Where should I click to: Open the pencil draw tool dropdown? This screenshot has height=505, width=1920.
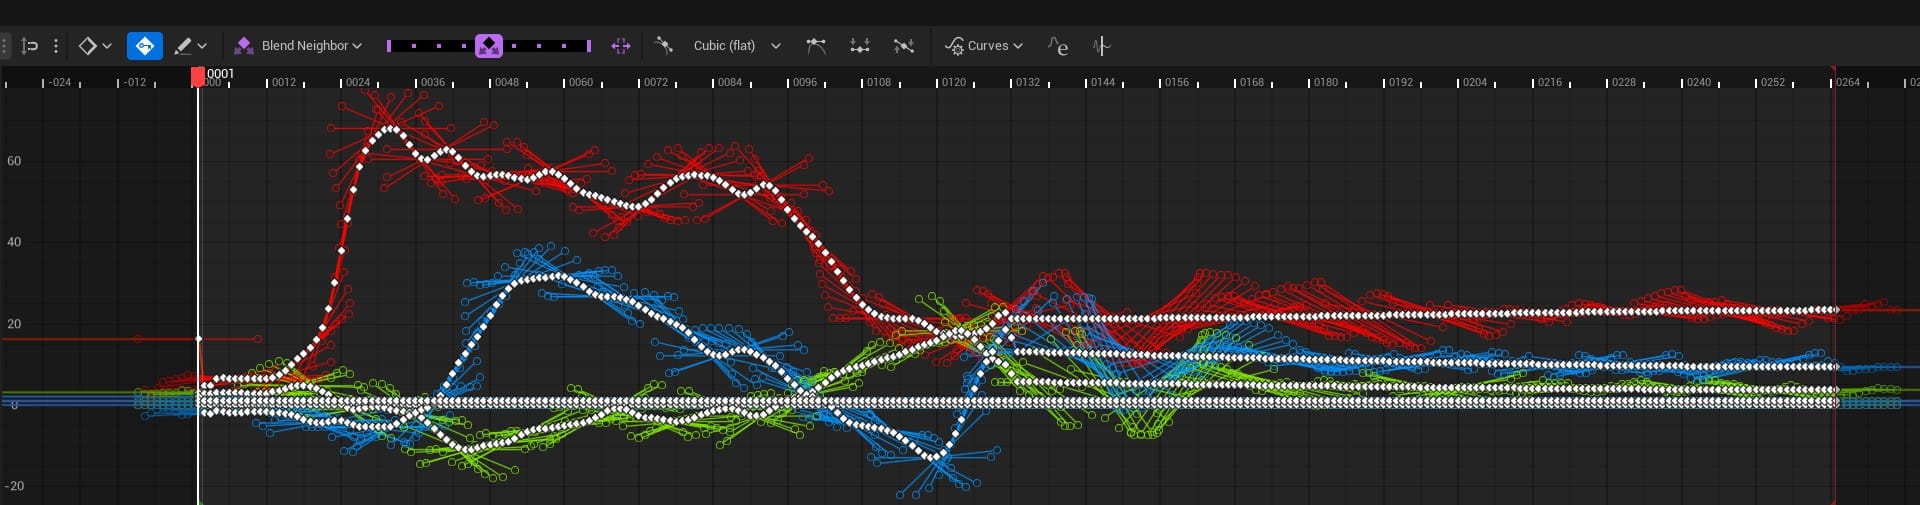click(x=190, y=46)
